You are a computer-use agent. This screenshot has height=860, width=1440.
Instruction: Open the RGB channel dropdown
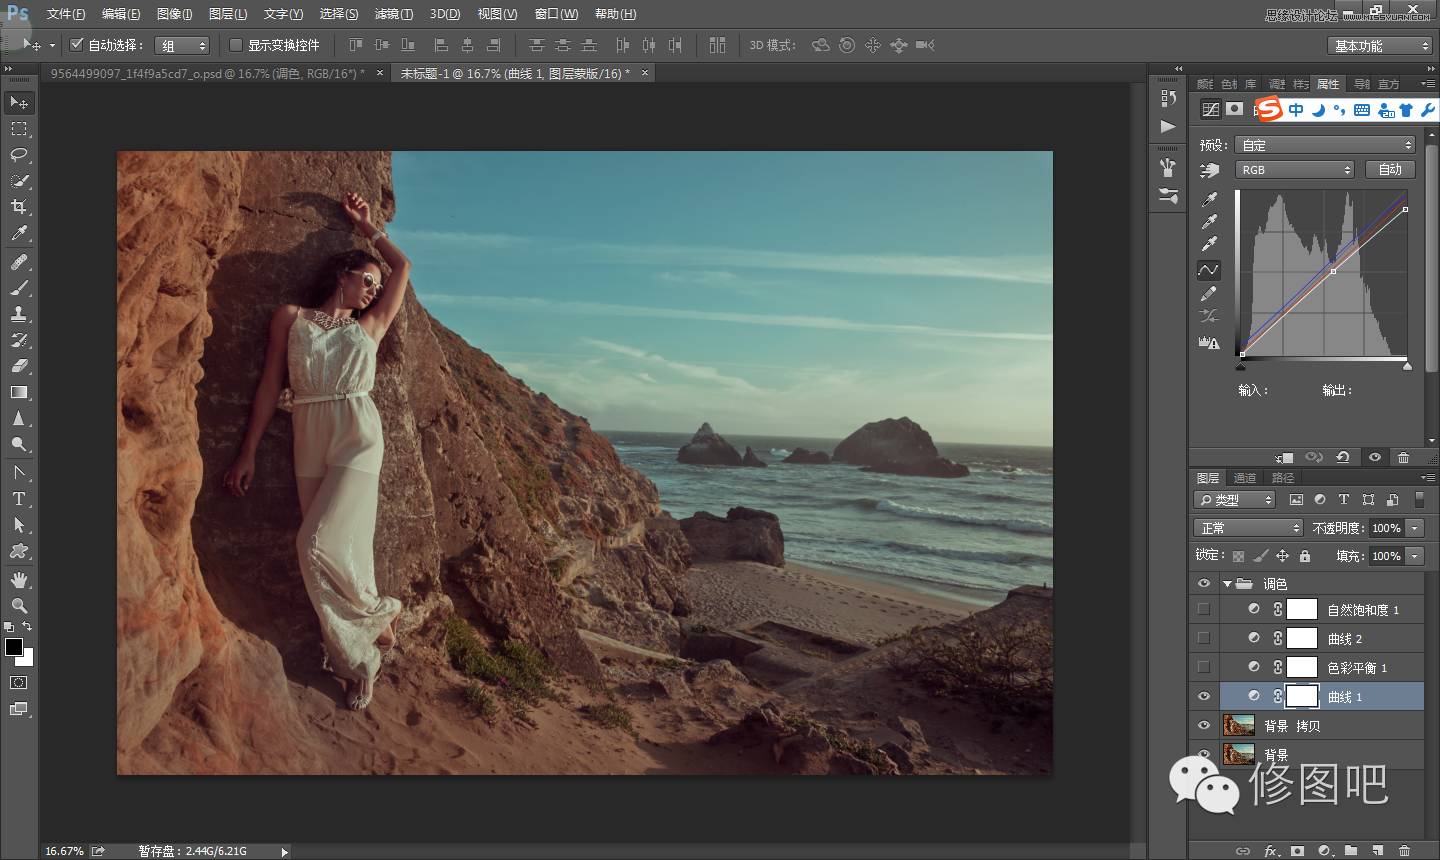coord(1295,170)
